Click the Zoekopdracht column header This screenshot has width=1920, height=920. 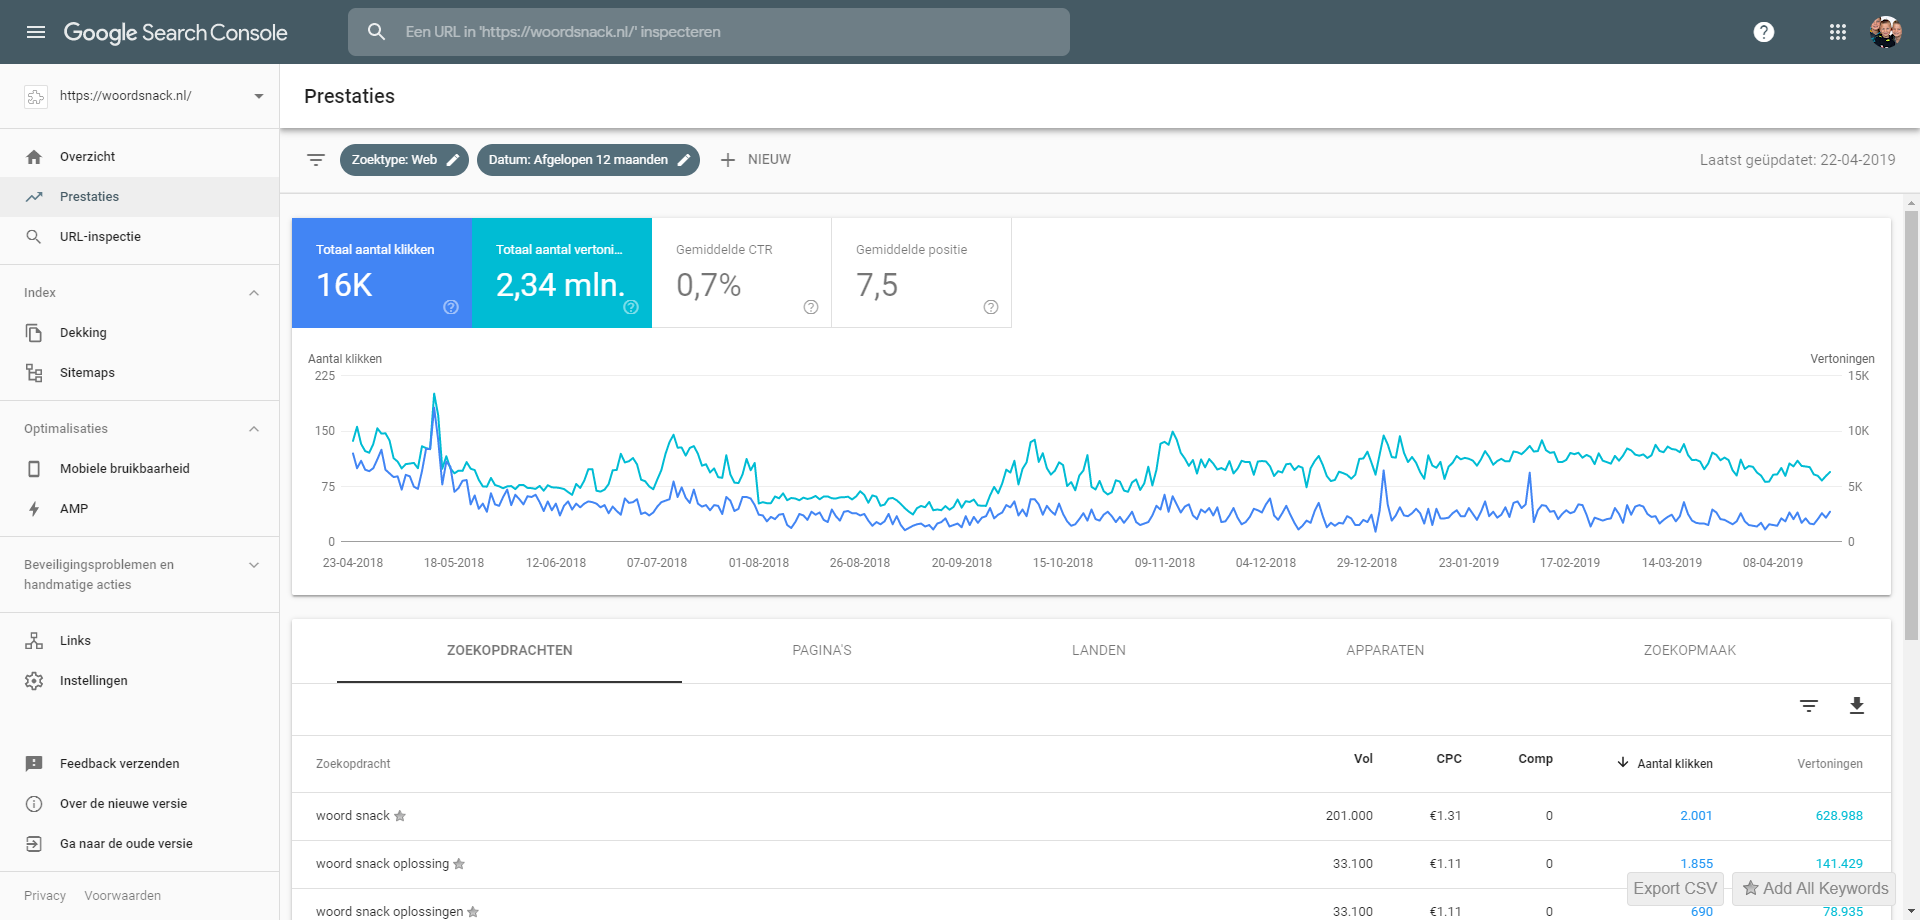353,764
